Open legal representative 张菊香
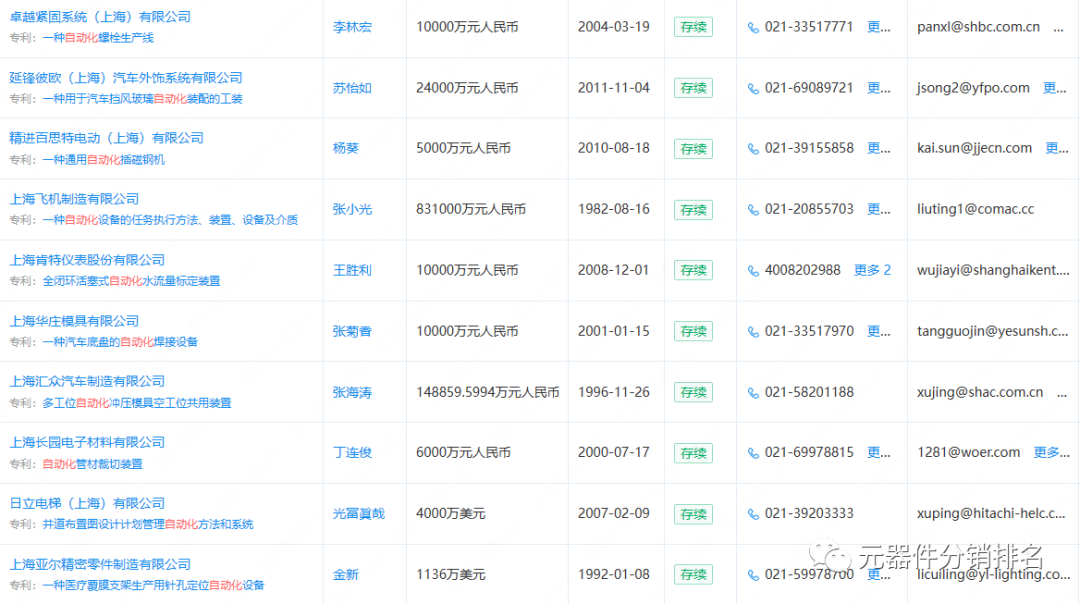Viewport: 1080px width, 604px height. click(x=352, y=331)
